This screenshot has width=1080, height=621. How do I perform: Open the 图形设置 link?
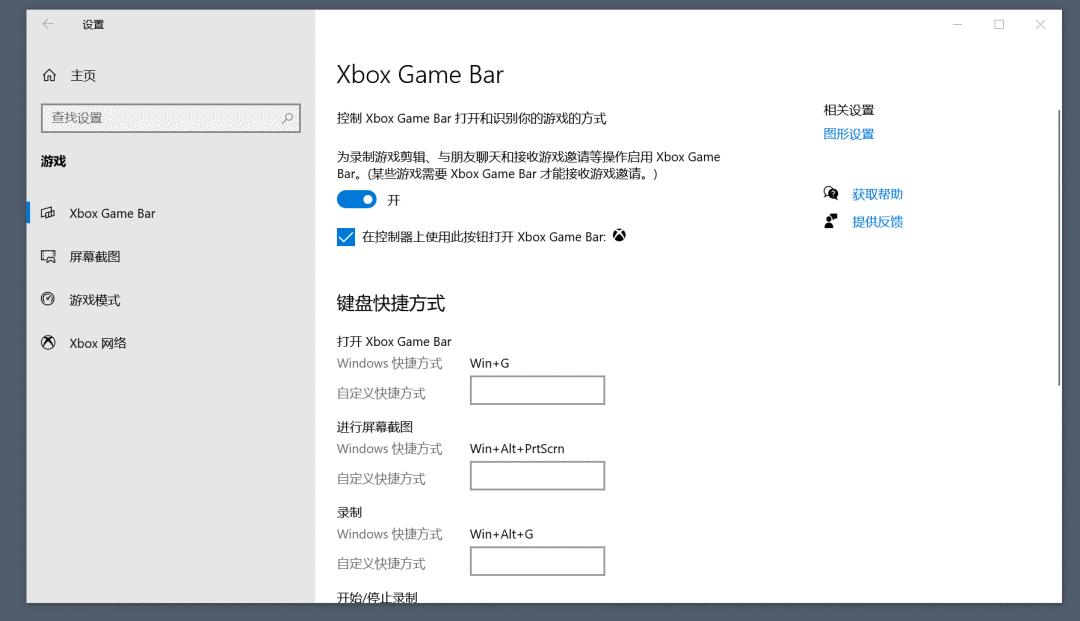[848, 133]
